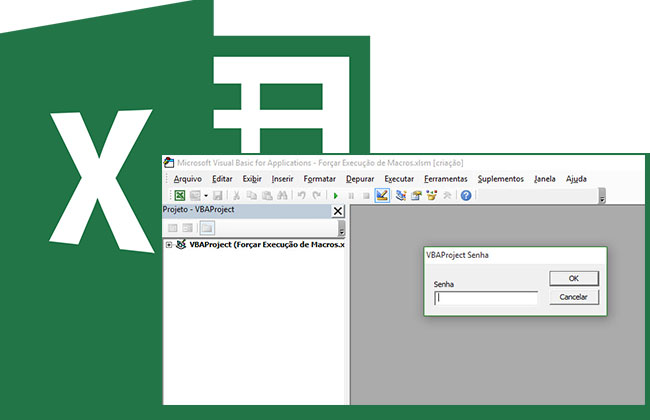Image resolution: width=650 pixels, height=420 pixels.
Task: Close the Projeto - VBAProject panel
Action: click(338, 211)
